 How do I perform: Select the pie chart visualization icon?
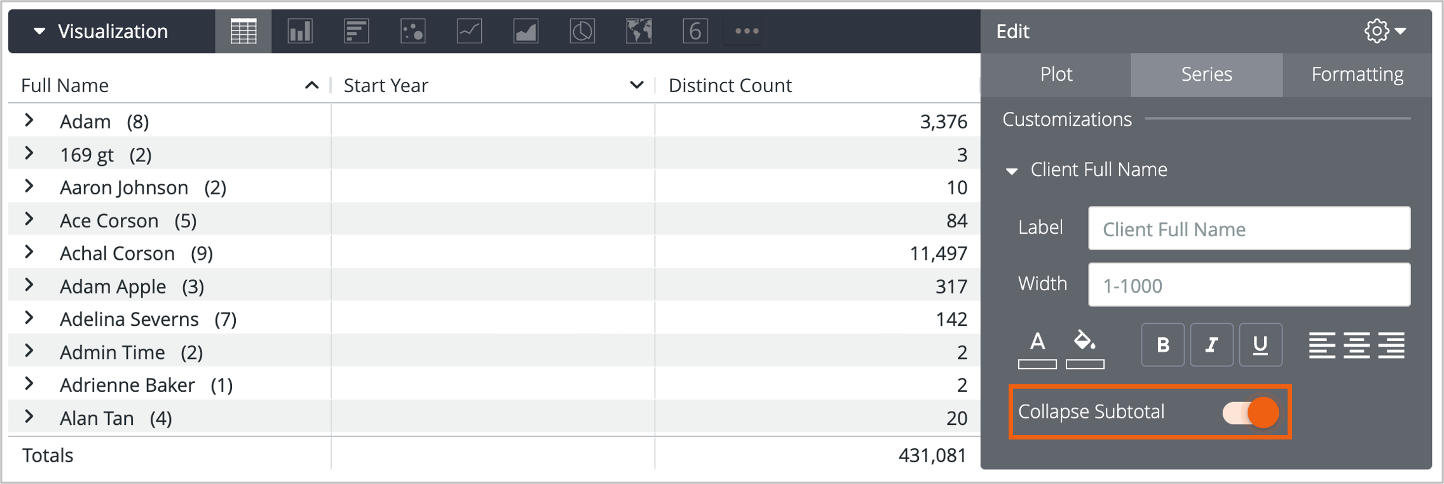[x=582, y=32]
